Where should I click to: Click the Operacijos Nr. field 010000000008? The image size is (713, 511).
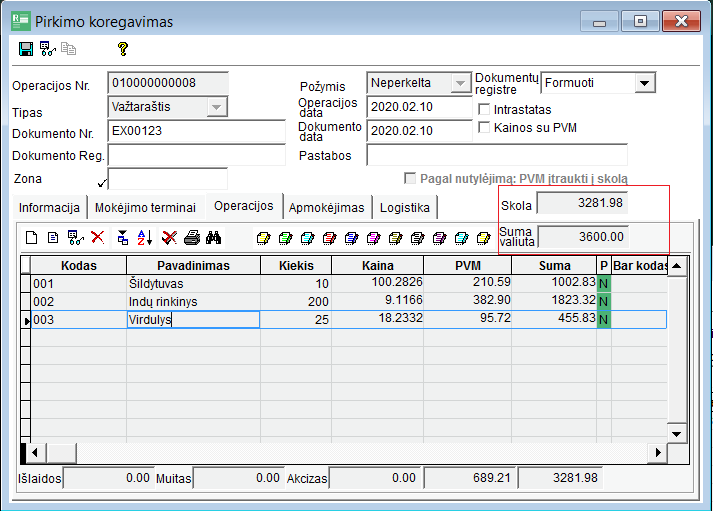[168, 83]
